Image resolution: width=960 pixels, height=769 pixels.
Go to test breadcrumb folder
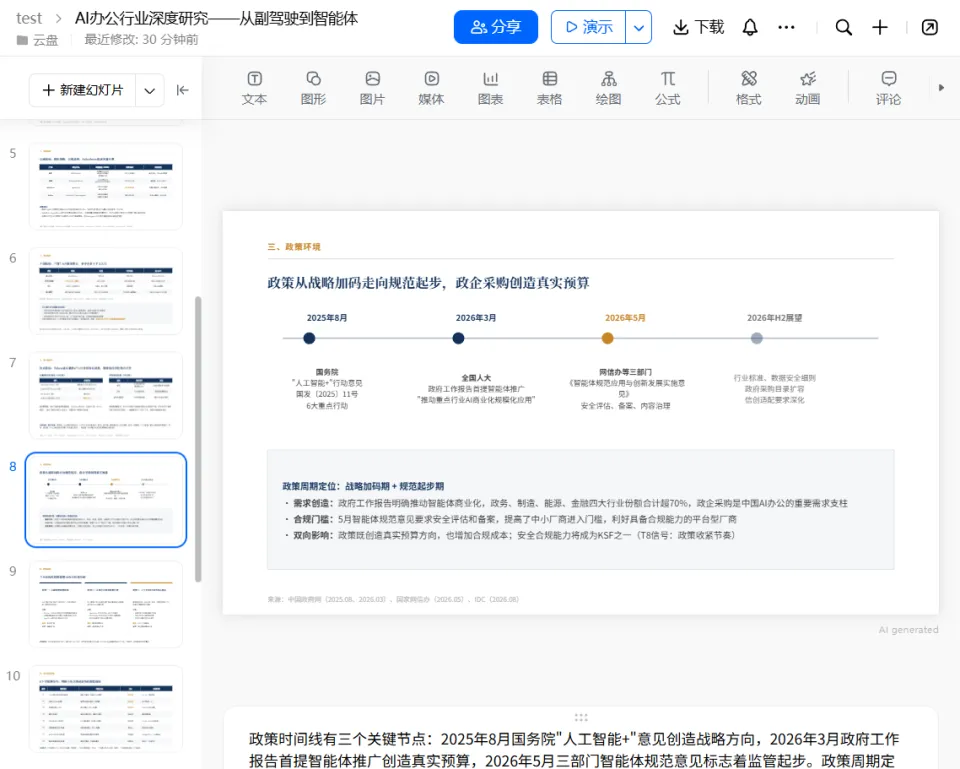pyautogui.click(x=29, y=18)
